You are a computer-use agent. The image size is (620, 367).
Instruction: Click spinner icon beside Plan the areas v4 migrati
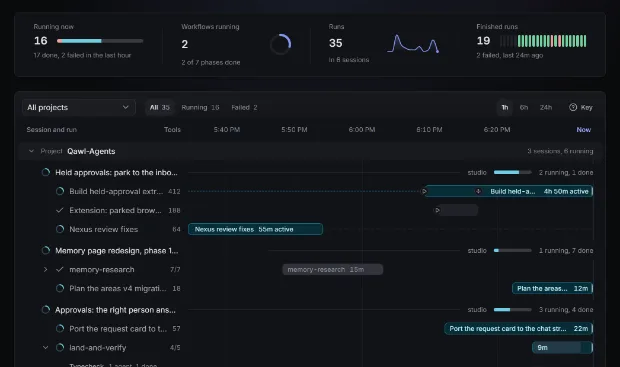coord(60,288)
